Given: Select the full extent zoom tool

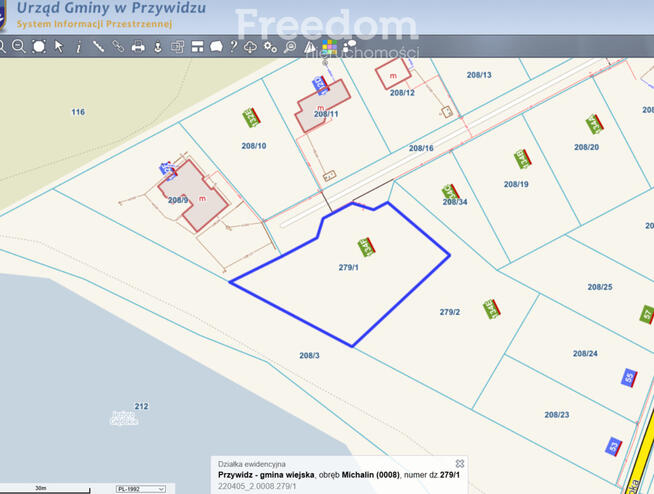Looking at the screenshot, I should point(39,46).
